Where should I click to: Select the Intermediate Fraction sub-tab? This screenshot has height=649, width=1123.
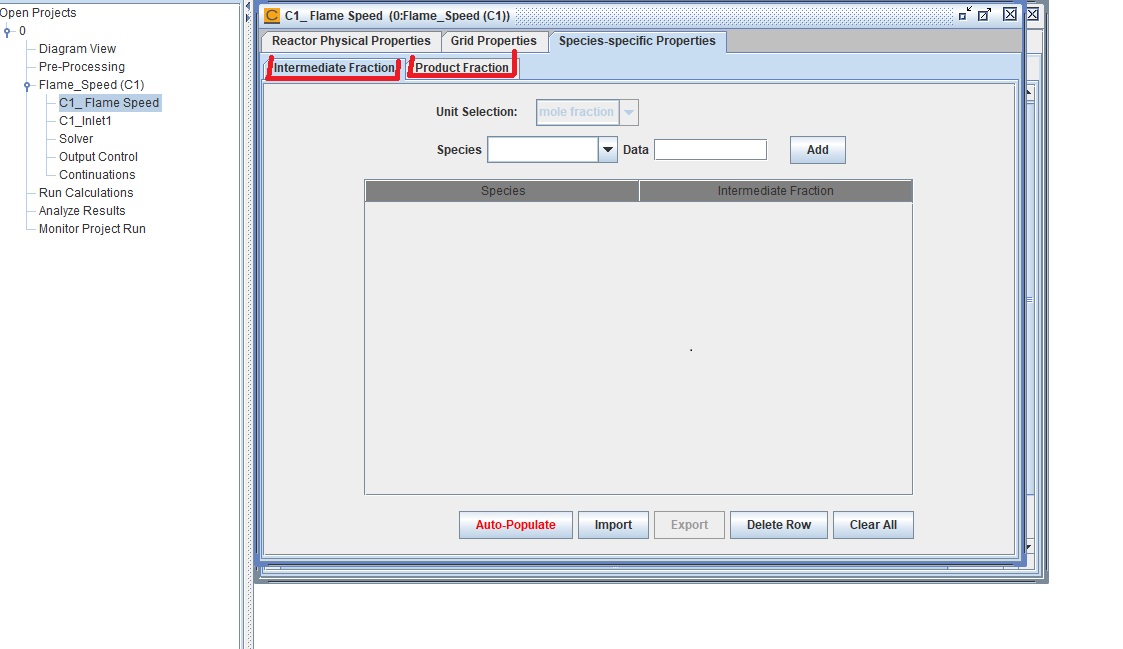pyautogui.click(x=334, y=68)
